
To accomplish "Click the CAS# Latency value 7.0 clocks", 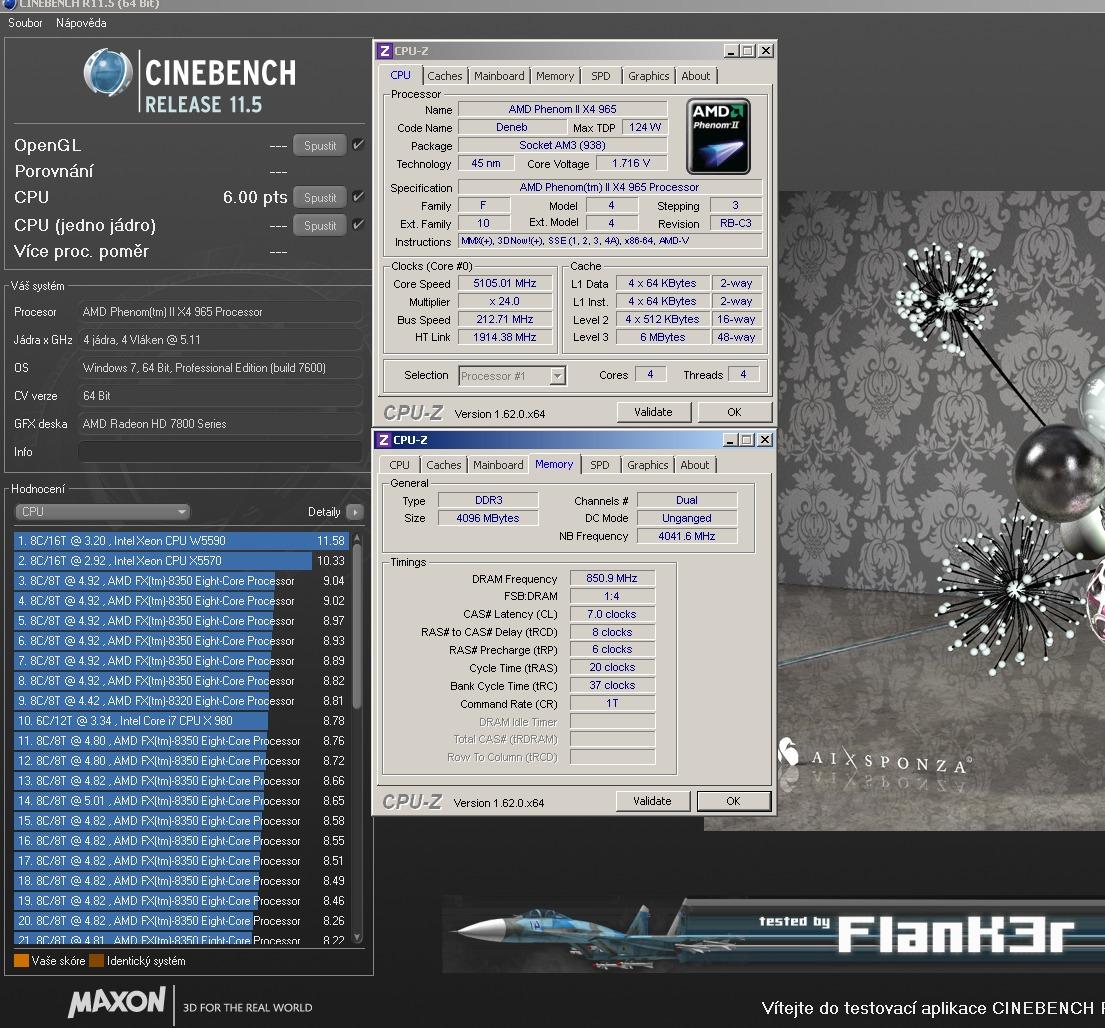I will point(612,614).
